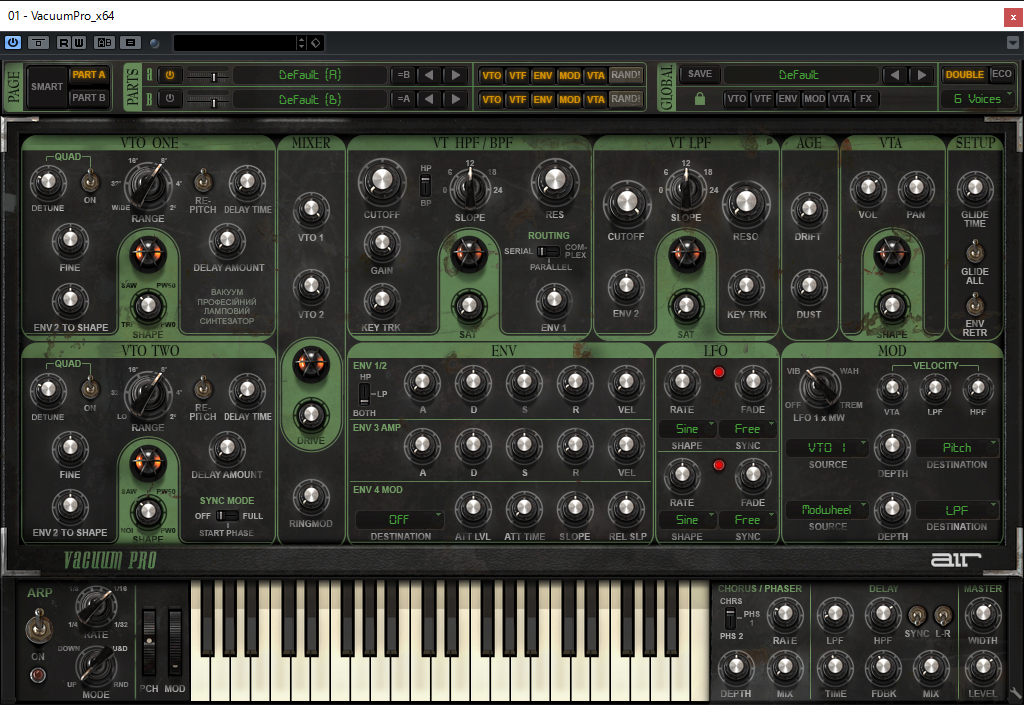Toggle the ARP ON switch
The height and width of the screenshot is (705, 1024).
(x=39, y=627)
